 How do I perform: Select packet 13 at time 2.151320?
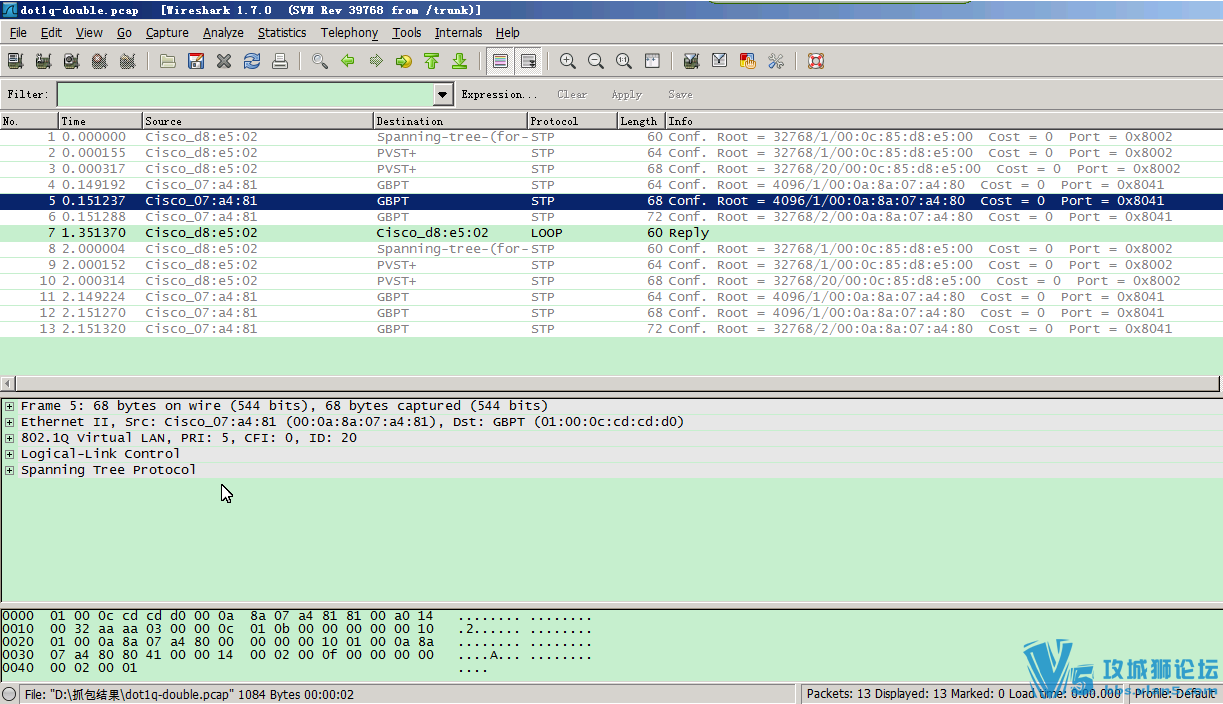pyautogui.click(x=611, y=329)
